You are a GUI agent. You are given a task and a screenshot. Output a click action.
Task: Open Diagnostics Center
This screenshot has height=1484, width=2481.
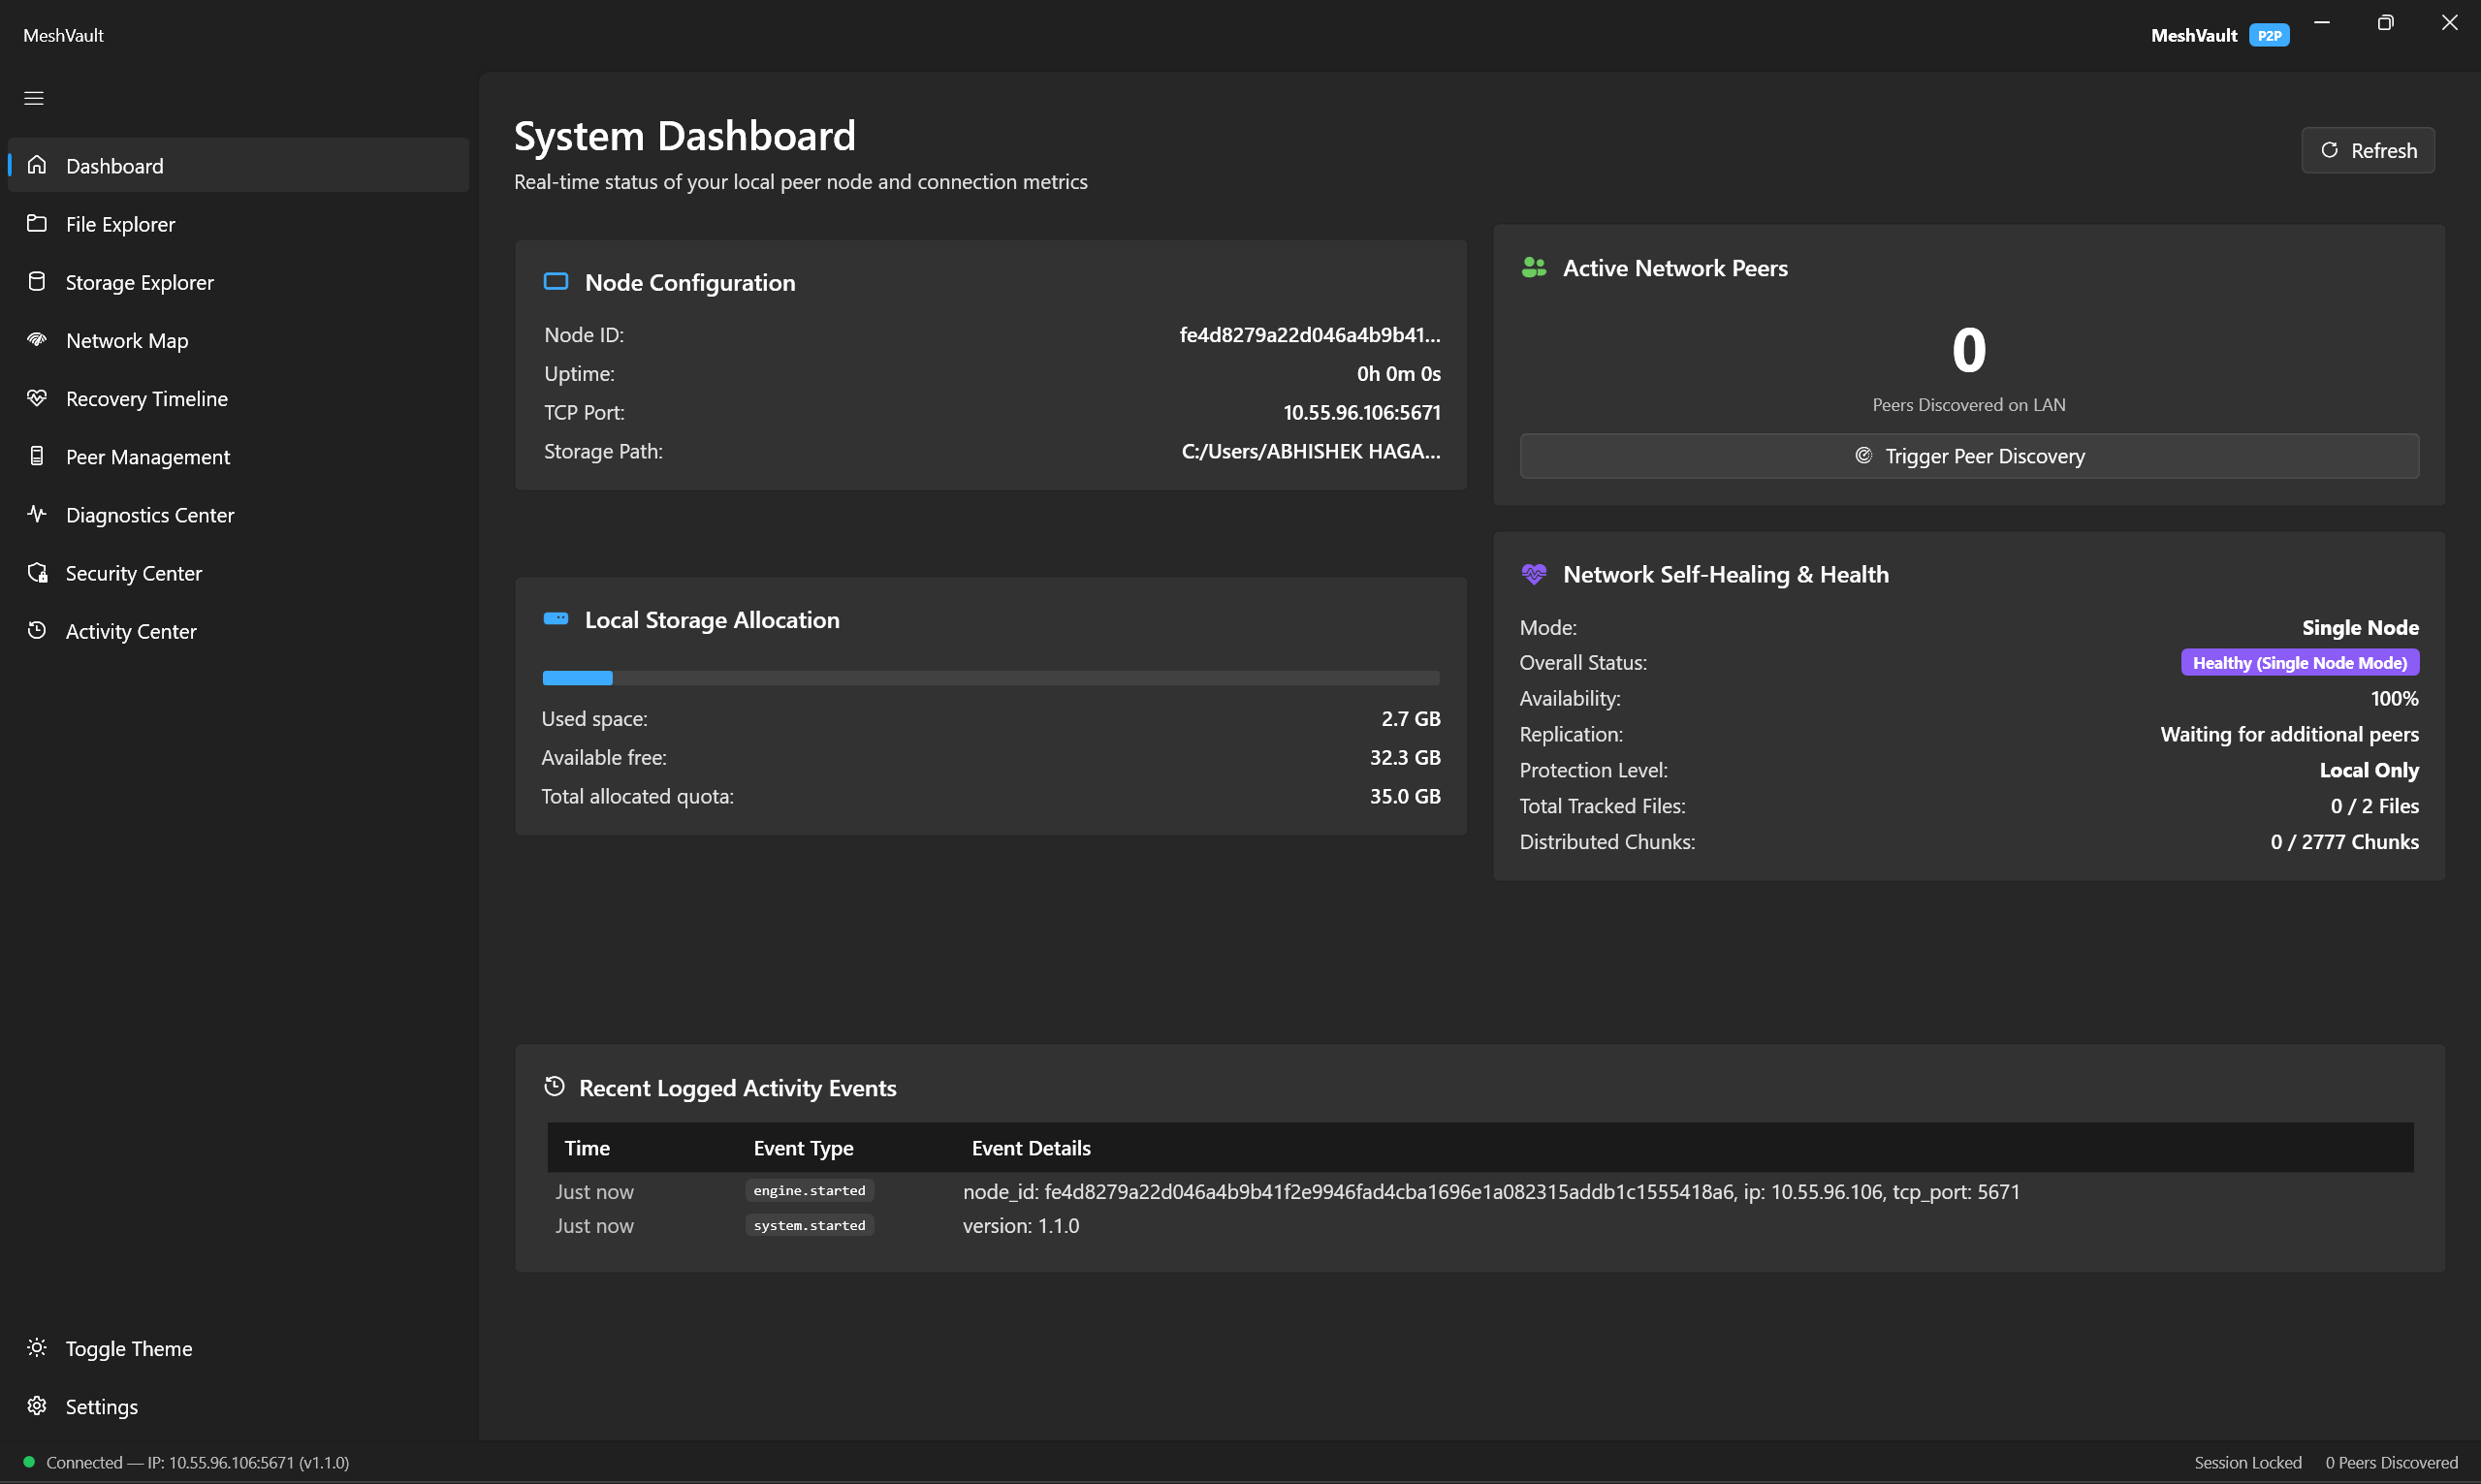click(238, 514)
